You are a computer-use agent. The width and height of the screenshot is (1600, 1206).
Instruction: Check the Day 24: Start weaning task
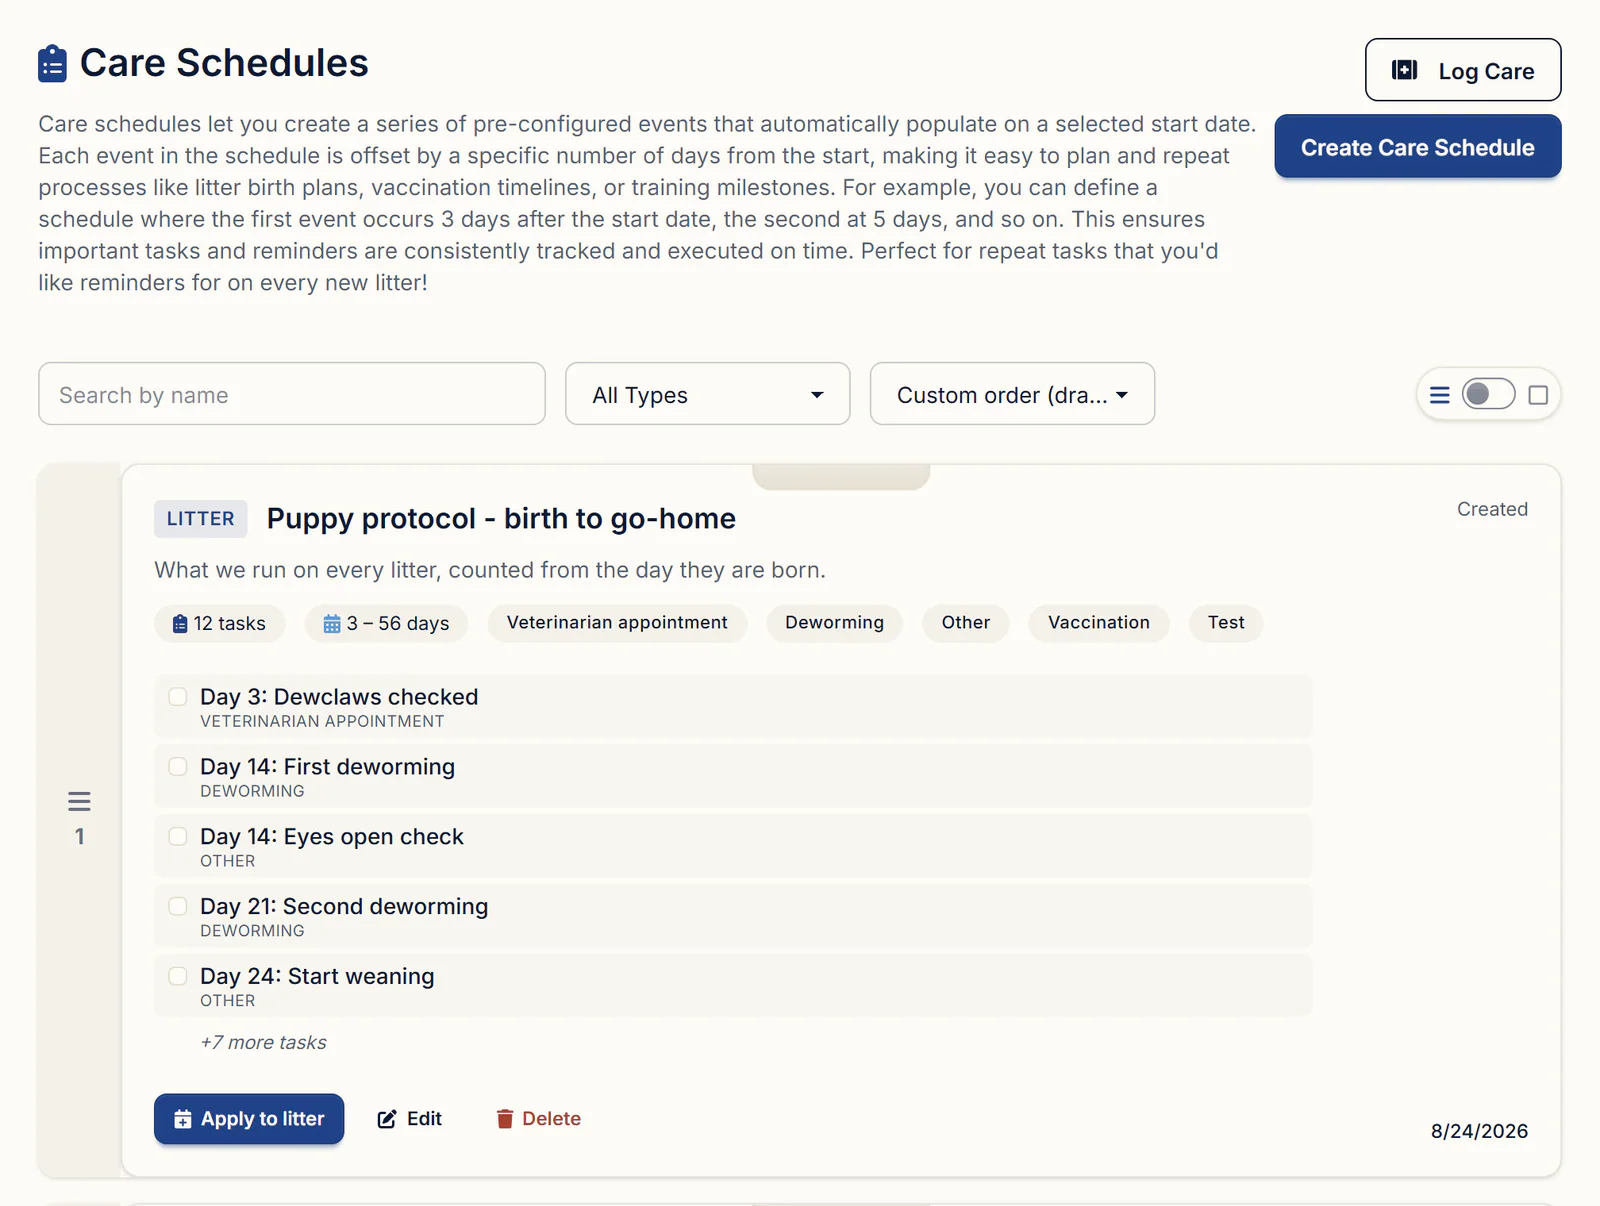tap(178, 976)
